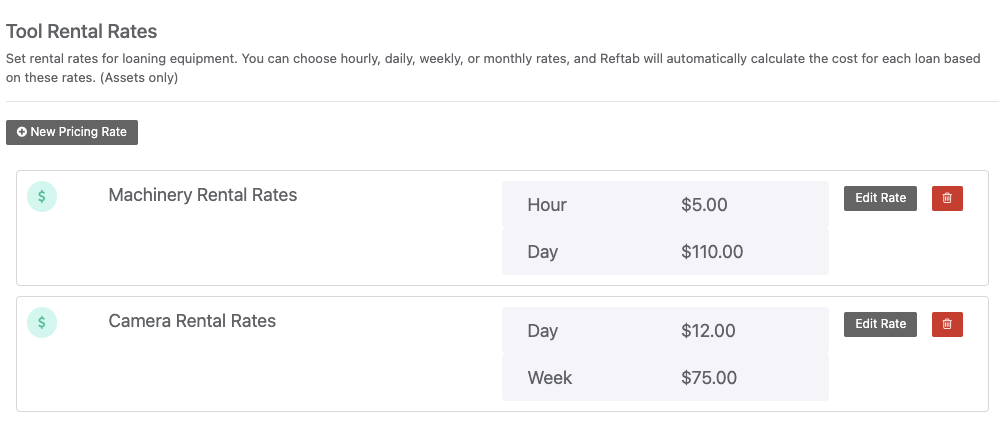Delete Camera Rental Rates with trash icon
The image size is (1004, 425).
(947, 325)
